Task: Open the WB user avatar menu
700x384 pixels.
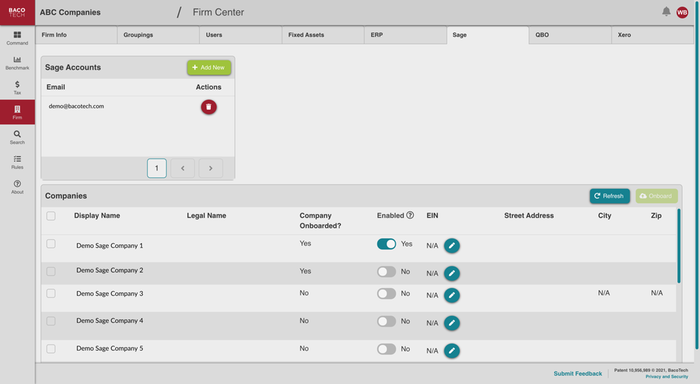Action: (682, 13)
